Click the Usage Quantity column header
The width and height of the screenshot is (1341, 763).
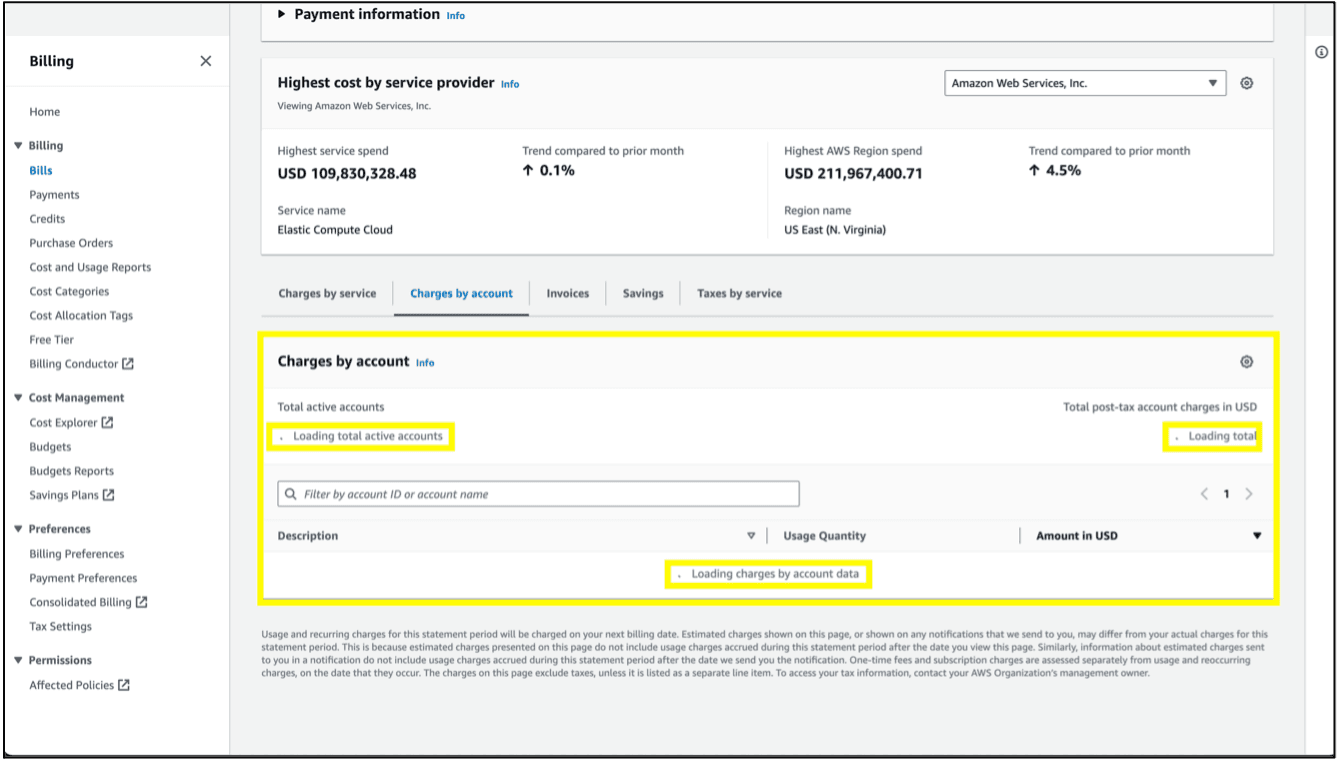pos(824,536)
